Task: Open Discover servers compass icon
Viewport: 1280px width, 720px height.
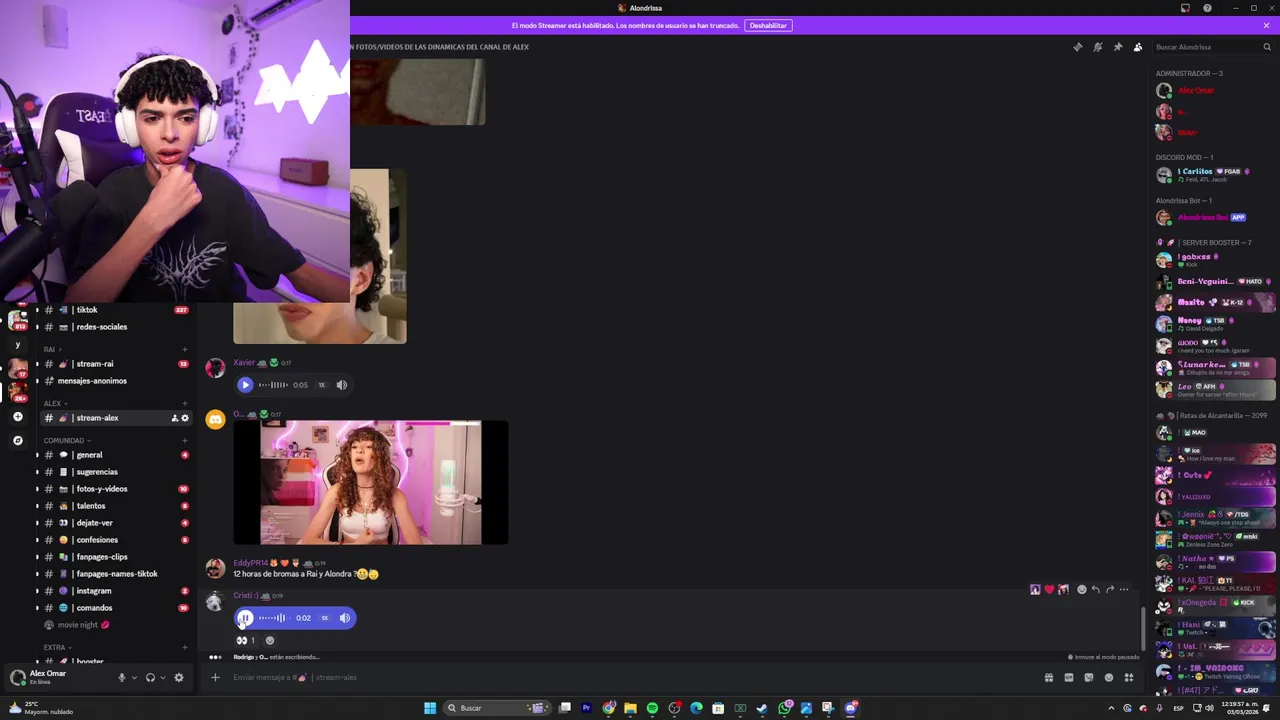Action: [x=17, y=440]
